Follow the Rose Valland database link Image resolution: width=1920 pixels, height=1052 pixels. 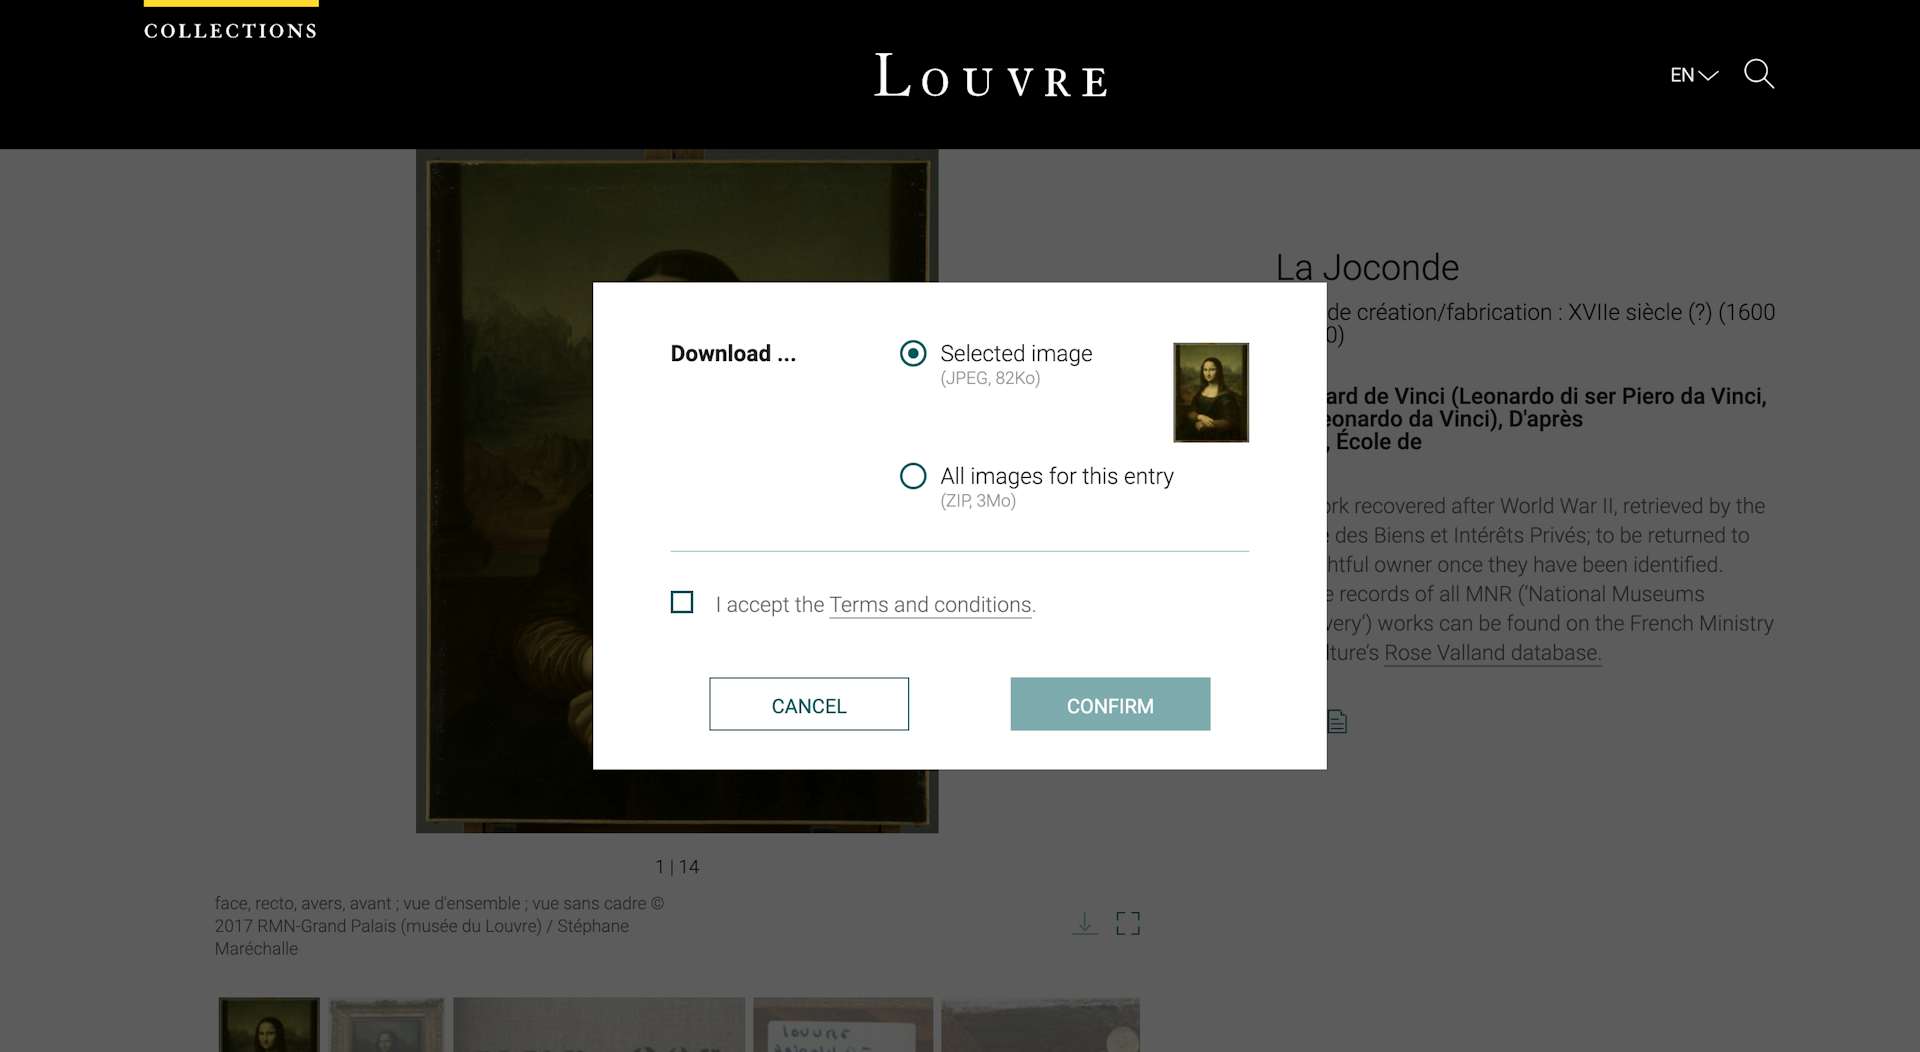[1493, 653]
